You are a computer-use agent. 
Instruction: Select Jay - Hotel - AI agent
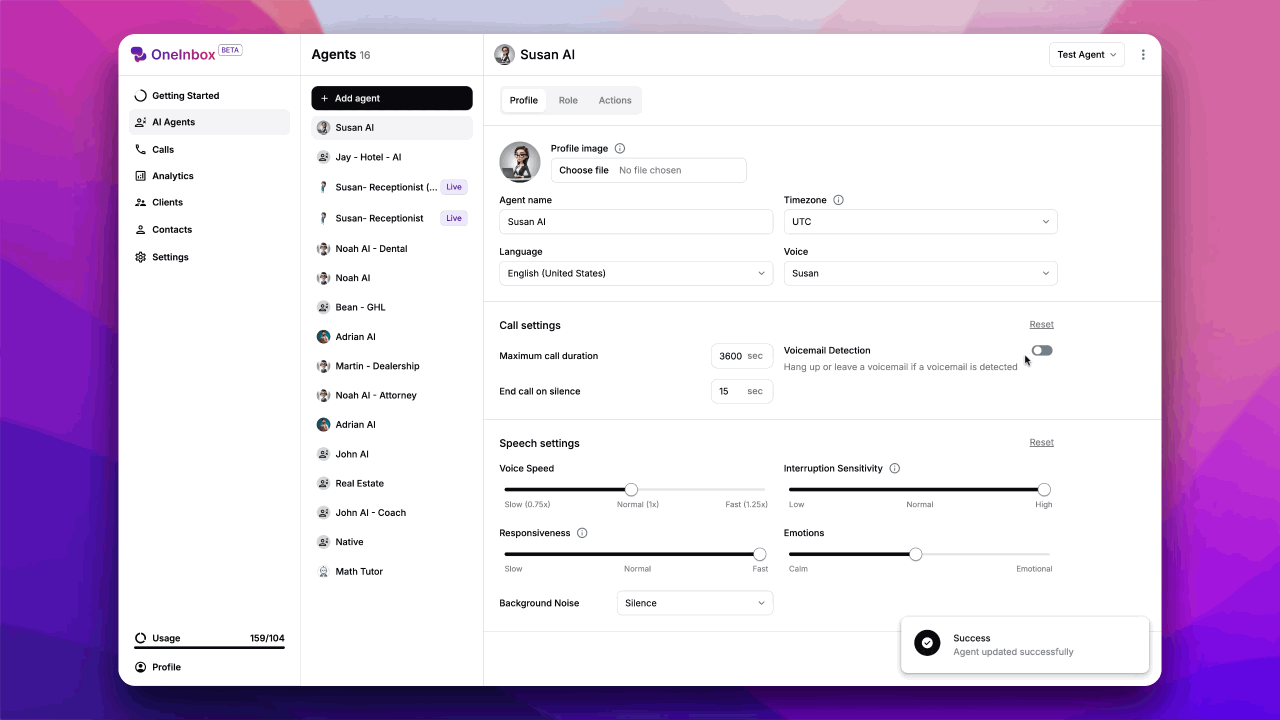pyautogui.click(x=392, y=157)
